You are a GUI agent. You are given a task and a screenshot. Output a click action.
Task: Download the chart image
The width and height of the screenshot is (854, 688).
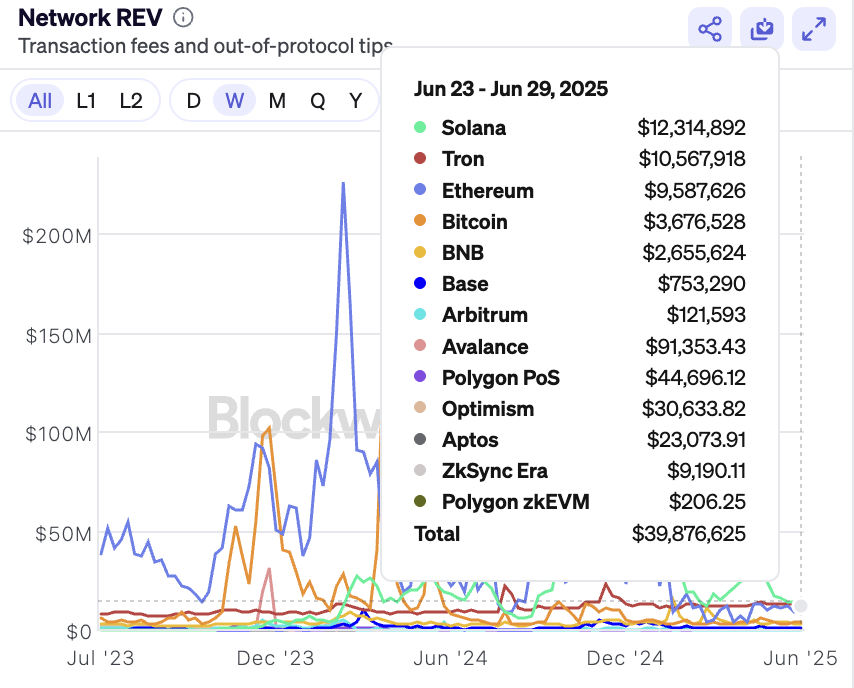click(x=762, y=28)
